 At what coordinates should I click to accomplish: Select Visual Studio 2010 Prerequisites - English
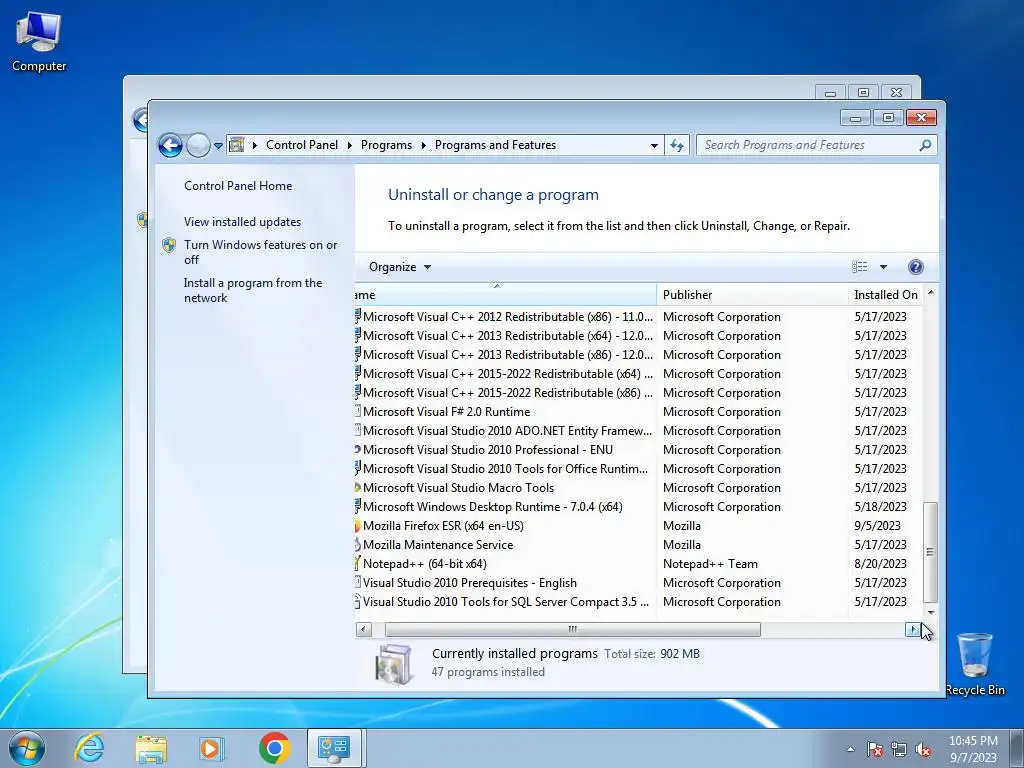(639, 583)
